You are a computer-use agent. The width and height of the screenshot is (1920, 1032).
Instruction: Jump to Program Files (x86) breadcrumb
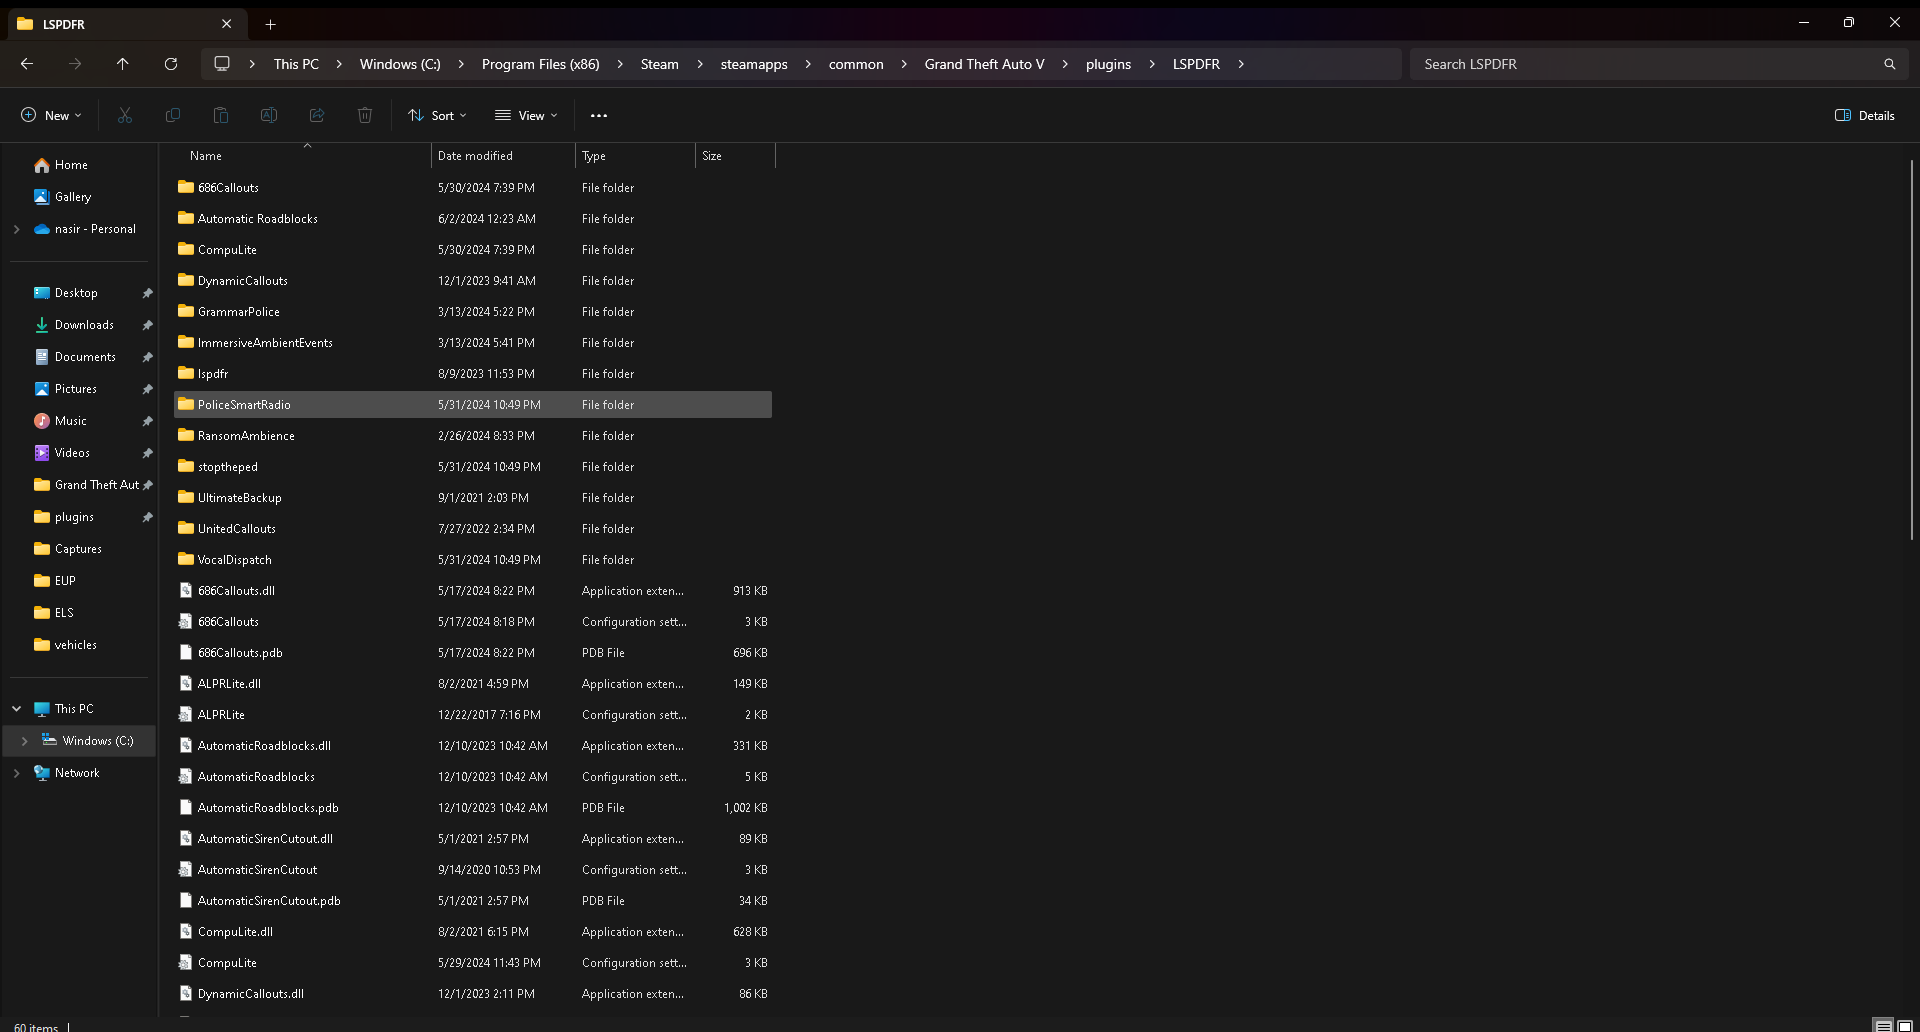point(541,64)
